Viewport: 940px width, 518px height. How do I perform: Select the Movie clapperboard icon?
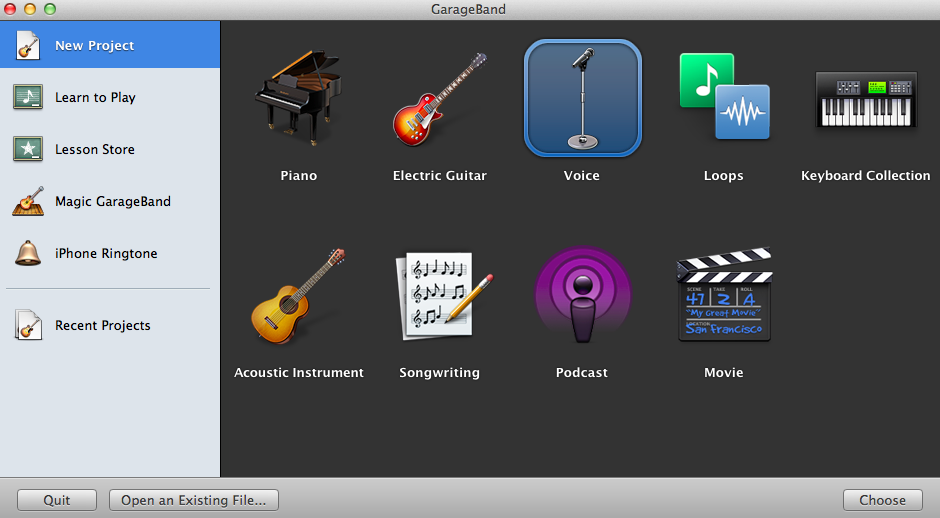pyautogui.click(x=724, y=294)
